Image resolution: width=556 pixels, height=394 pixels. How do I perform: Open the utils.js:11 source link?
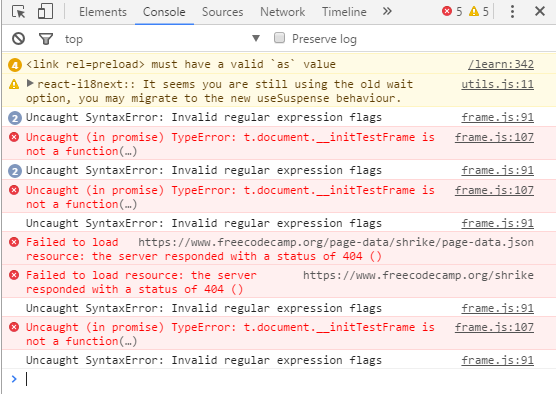coord(497,84)
